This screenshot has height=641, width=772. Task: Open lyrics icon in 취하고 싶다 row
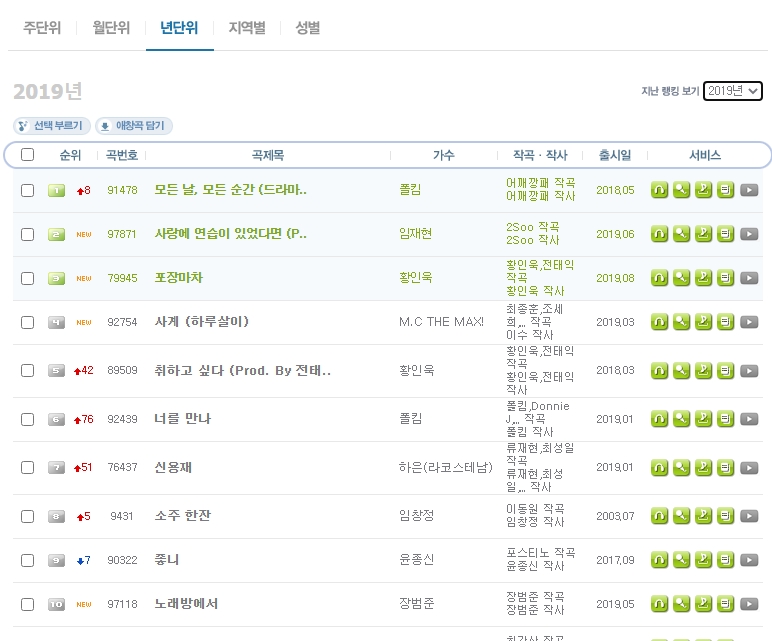point(725,370)
